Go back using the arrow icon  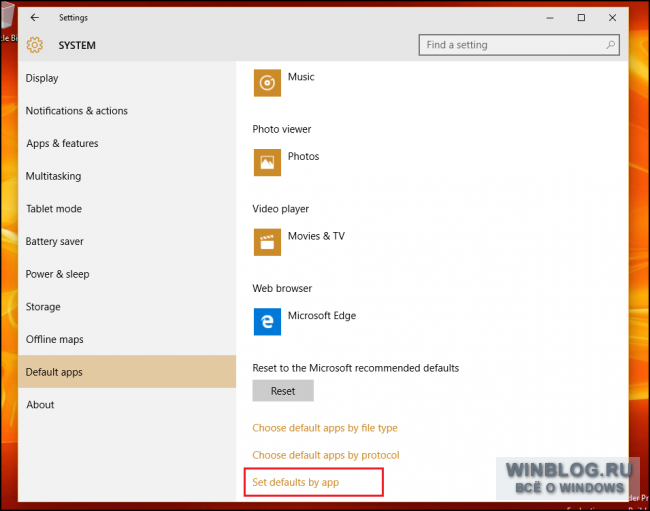34,17
